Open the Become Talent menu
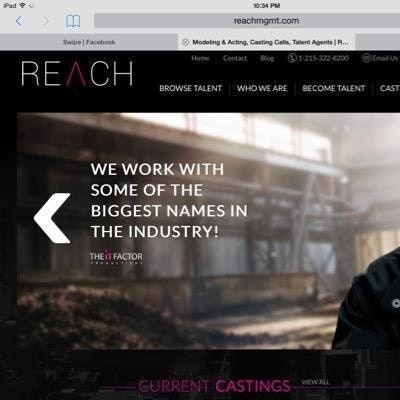The width and height of the screenshot is (400, 400). click(x=334, y=88)
